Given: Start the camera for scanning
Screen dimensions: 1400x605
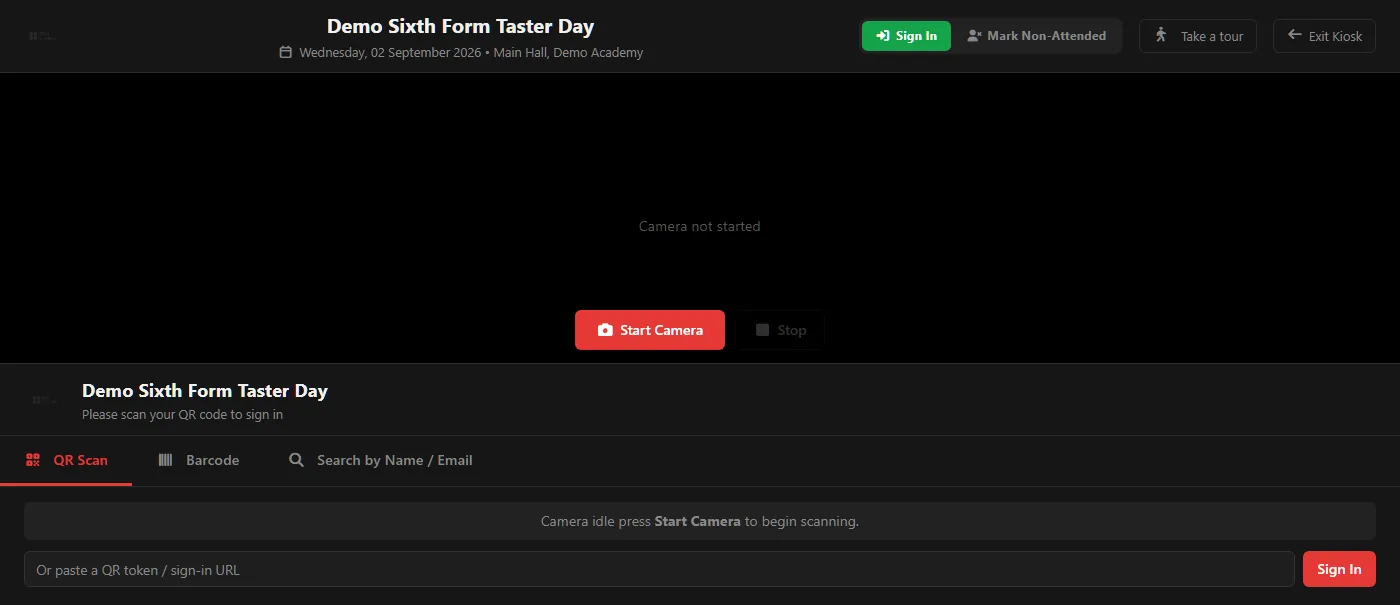Looking at the screenshot, I should click(x=650, y=330).
